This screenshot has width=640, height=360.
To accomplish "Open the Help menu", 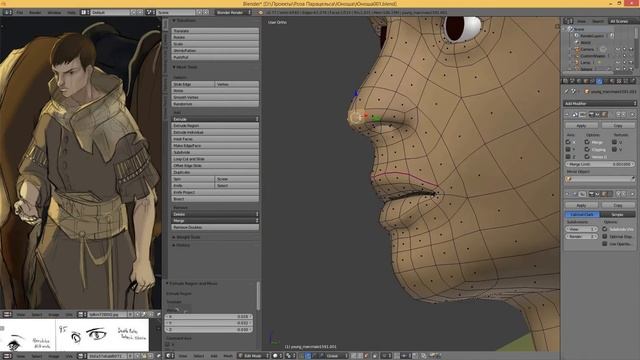I will [x=71, y=13].
